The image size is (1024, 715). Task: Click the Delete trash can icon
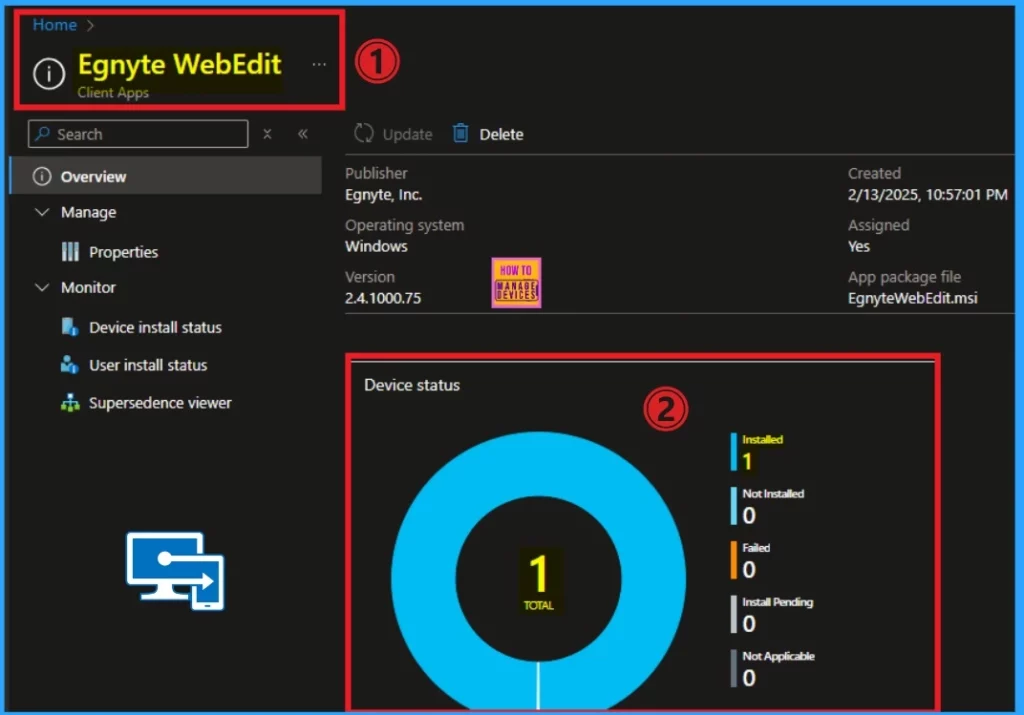[x=460, y=133]
